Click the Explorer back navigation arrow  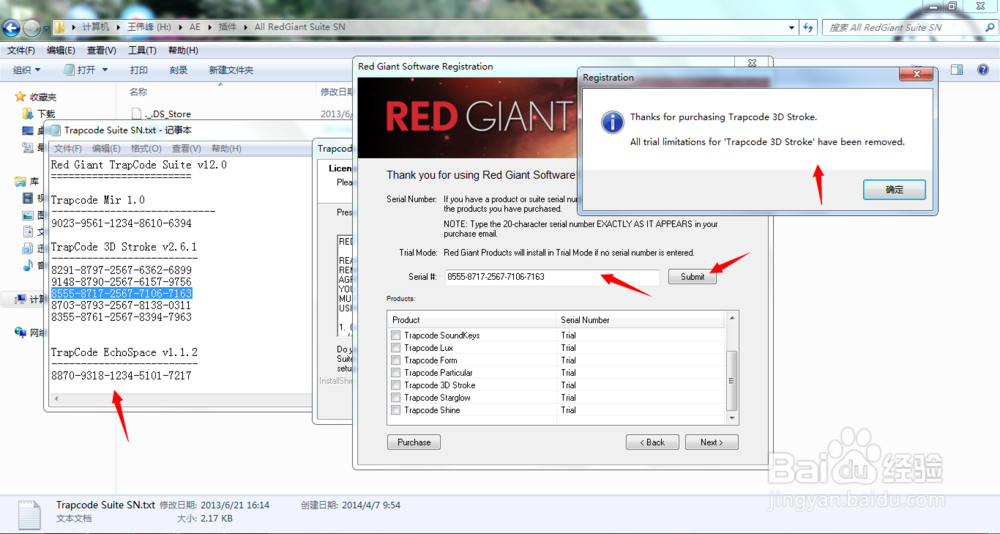coord(11,27)
